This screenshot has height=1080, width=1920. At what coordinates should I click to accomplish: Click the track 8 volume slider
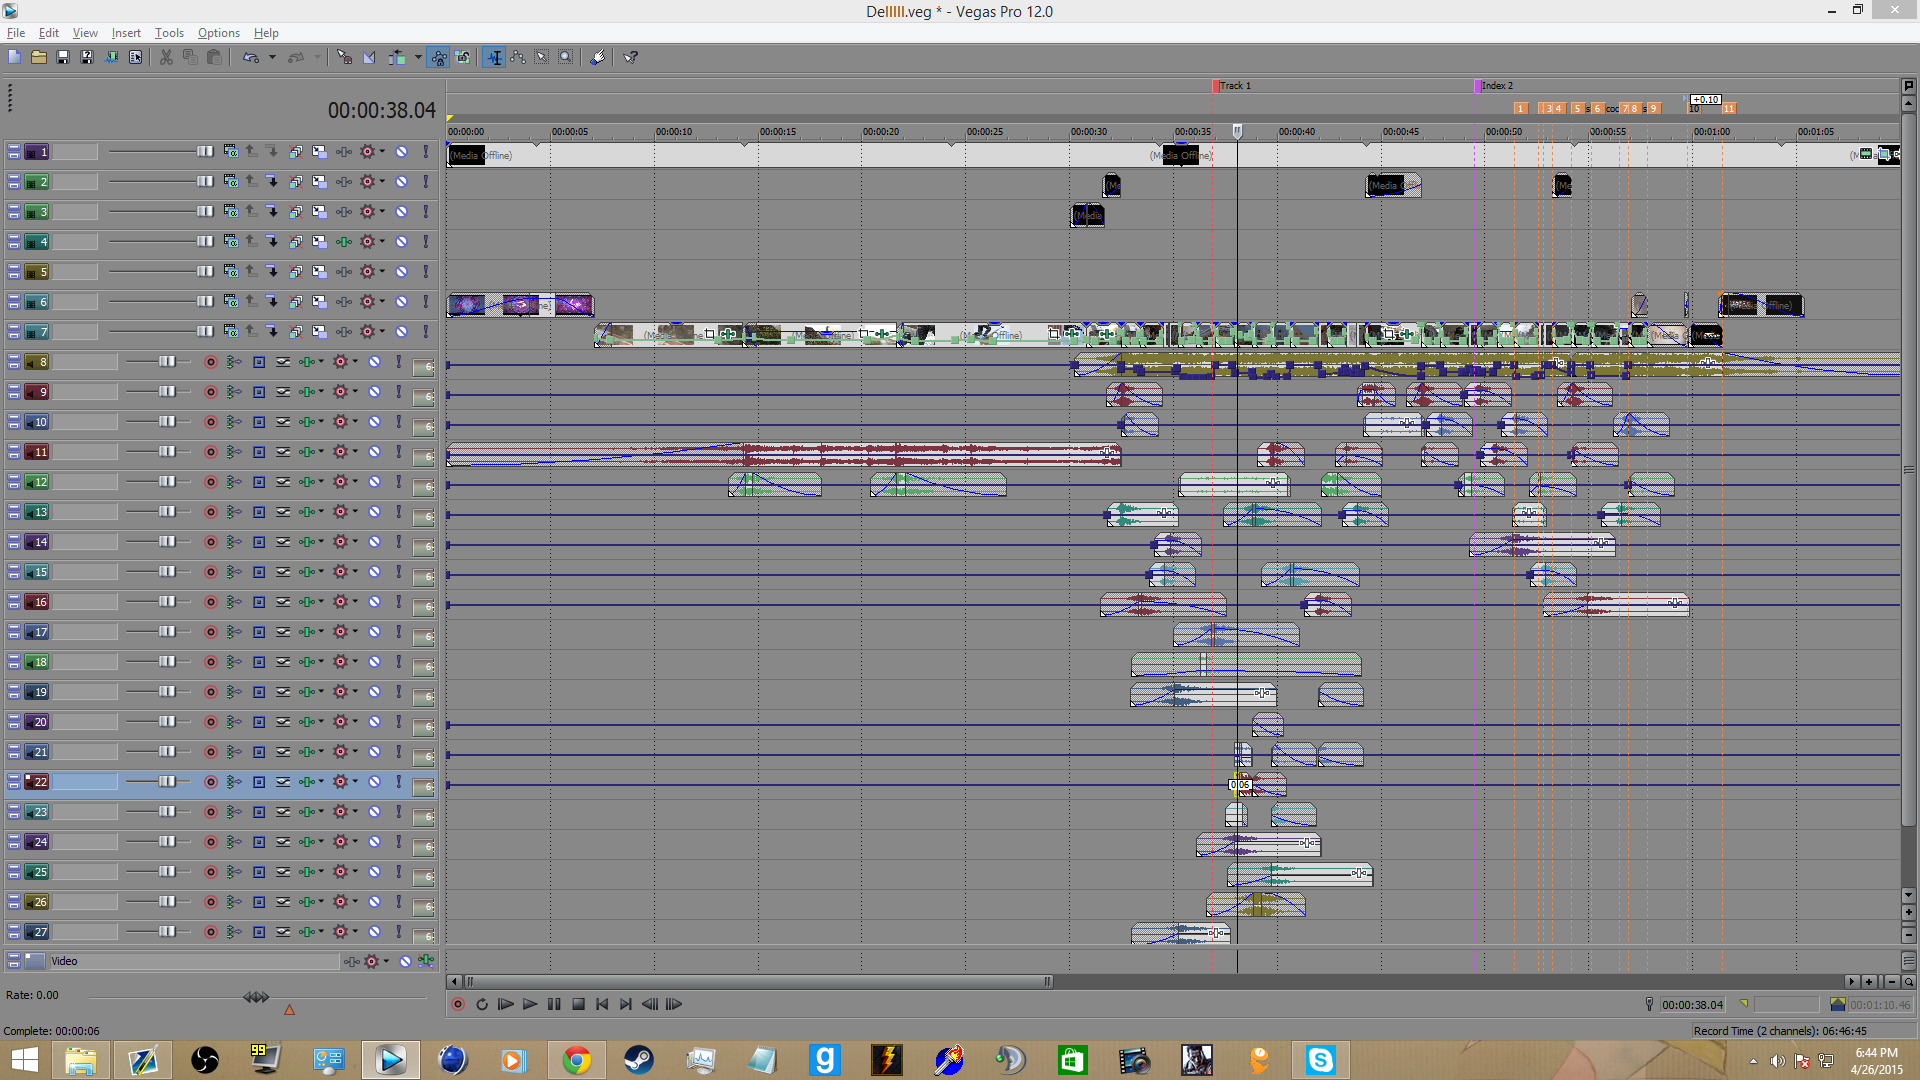pyautogui.click(x=165, y=362)
